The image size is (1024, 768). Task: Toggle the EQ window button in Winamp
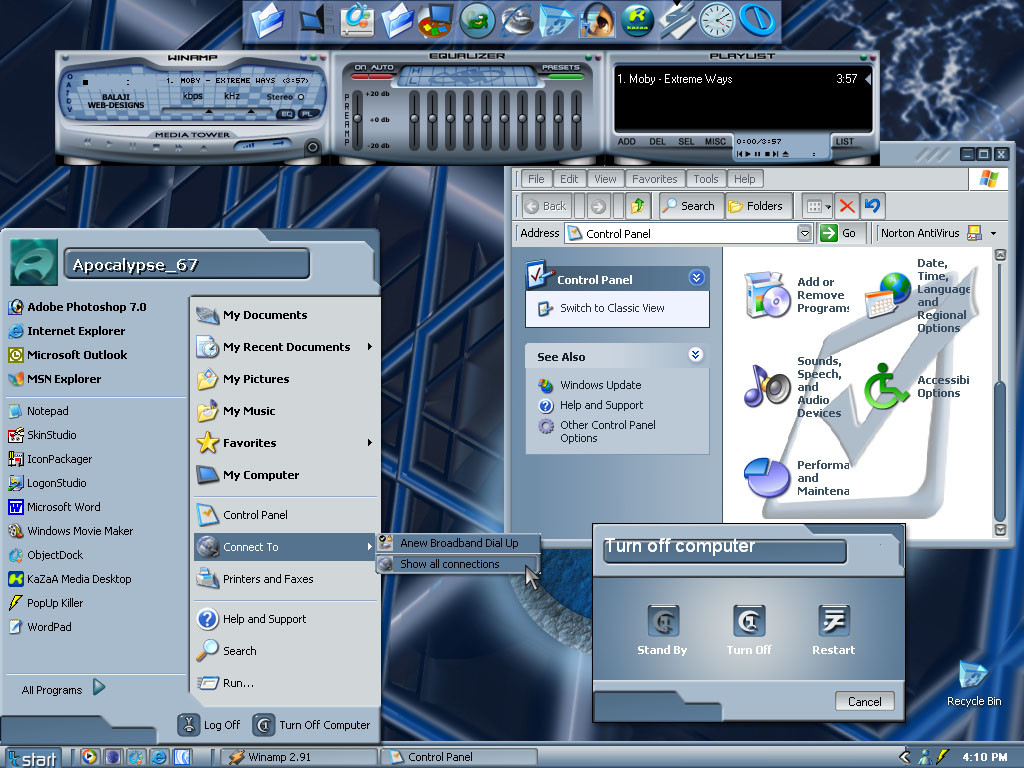coord(287,114)
